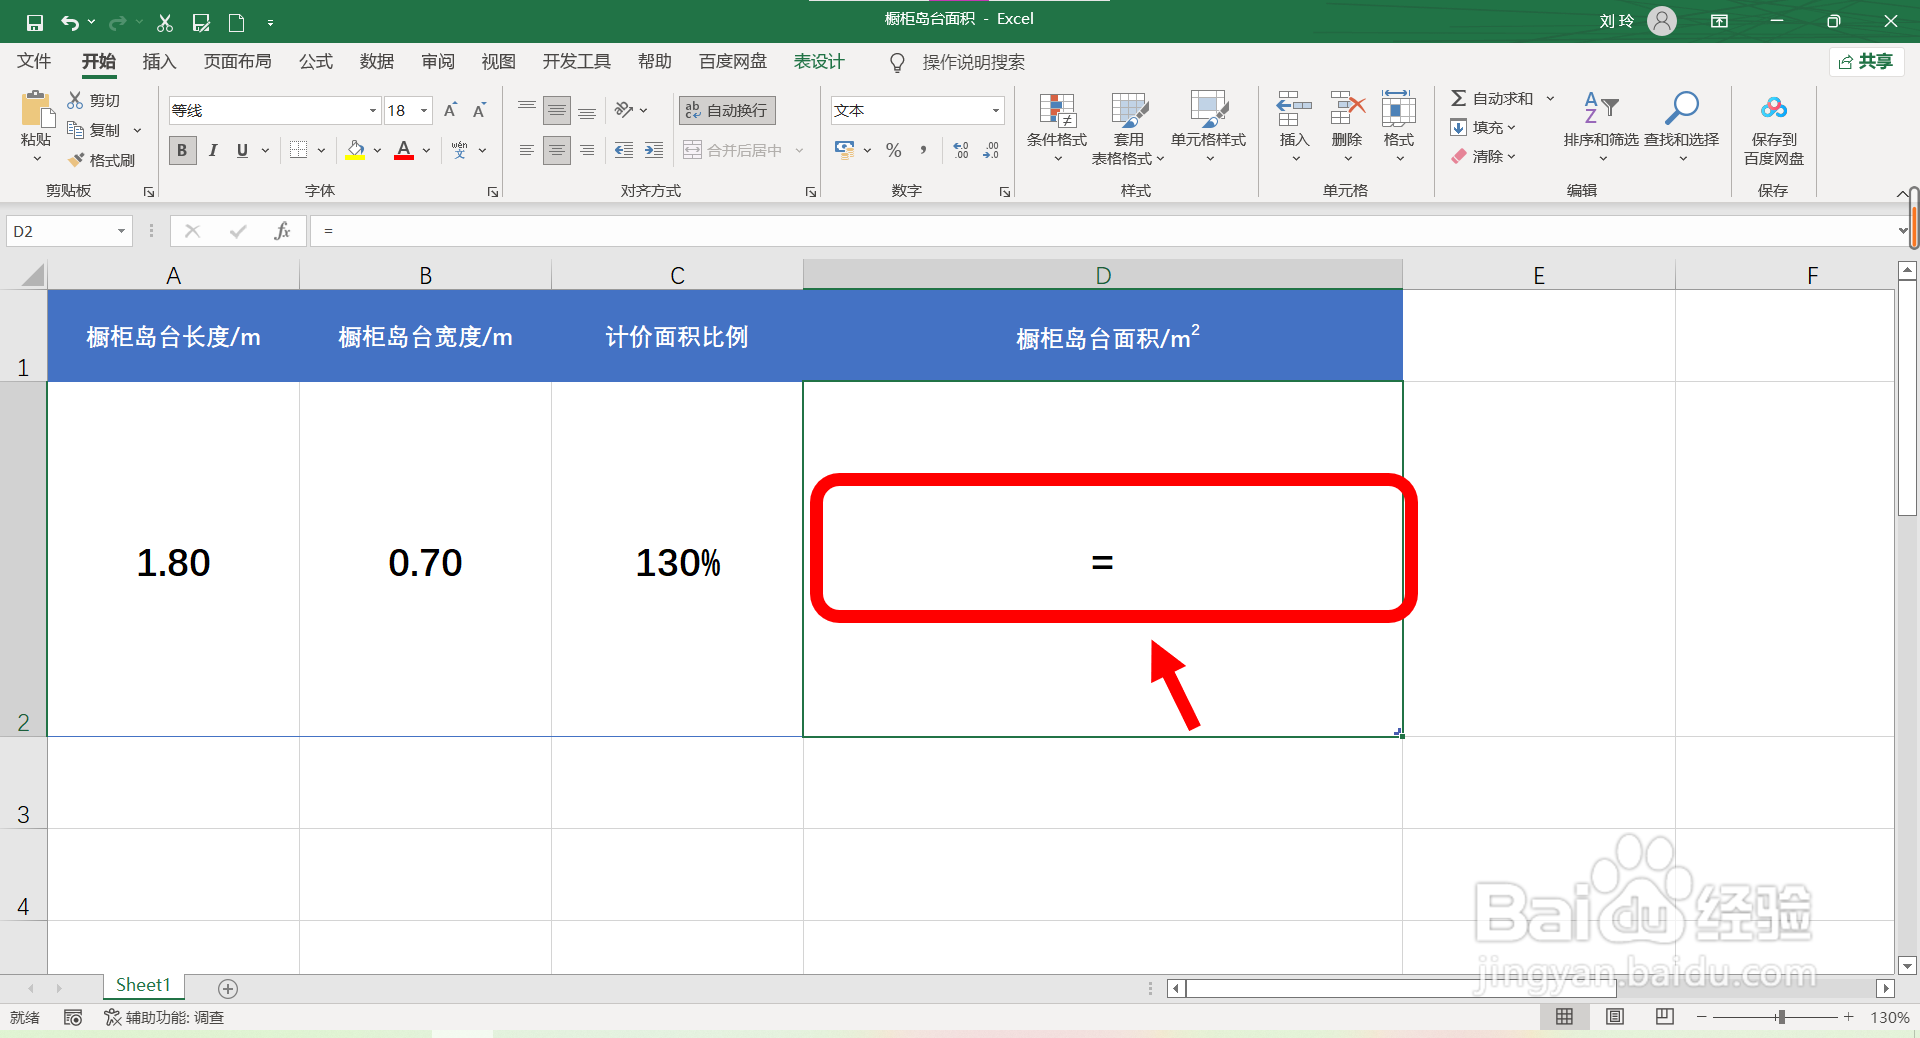Screen dimensions: 1920x1038
Task: Click Save to Baidu Netdisk icon
Action: click(1774, 108)
